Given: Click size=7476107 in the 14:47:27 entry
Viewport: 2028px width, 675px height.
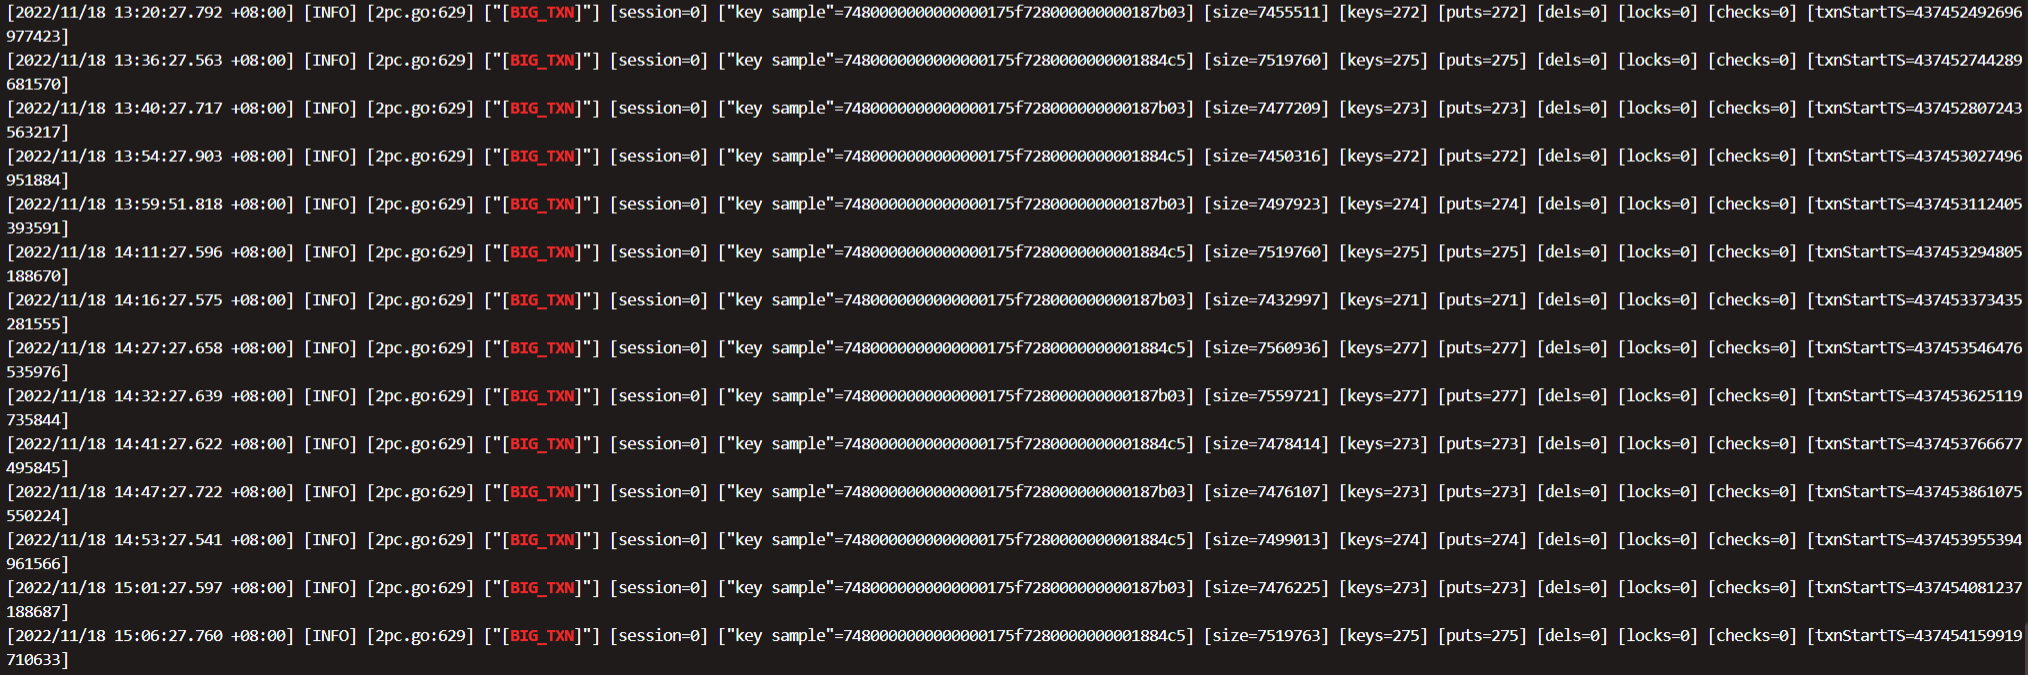Looking at the screenshot, I should point(1266,492).
